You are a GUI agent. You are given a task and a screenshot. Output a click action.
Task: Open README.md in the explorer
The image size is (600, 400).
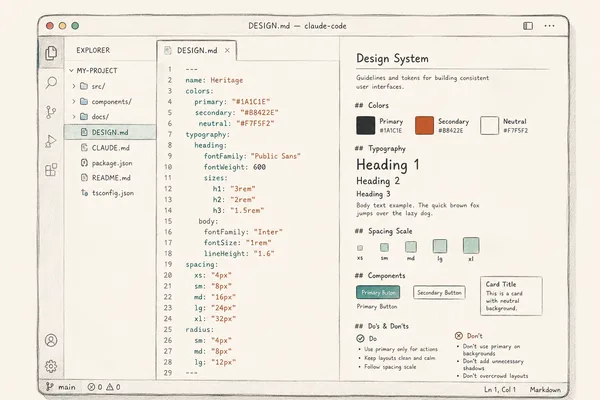[x=110, y=178]
